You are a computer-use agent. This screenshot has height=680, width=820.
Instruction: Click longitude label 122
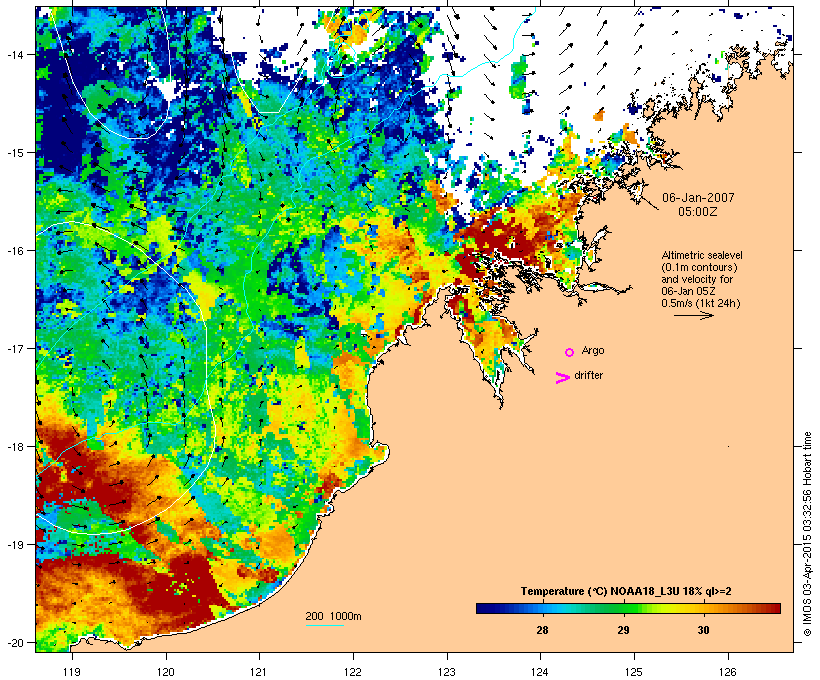coord(353,672)
